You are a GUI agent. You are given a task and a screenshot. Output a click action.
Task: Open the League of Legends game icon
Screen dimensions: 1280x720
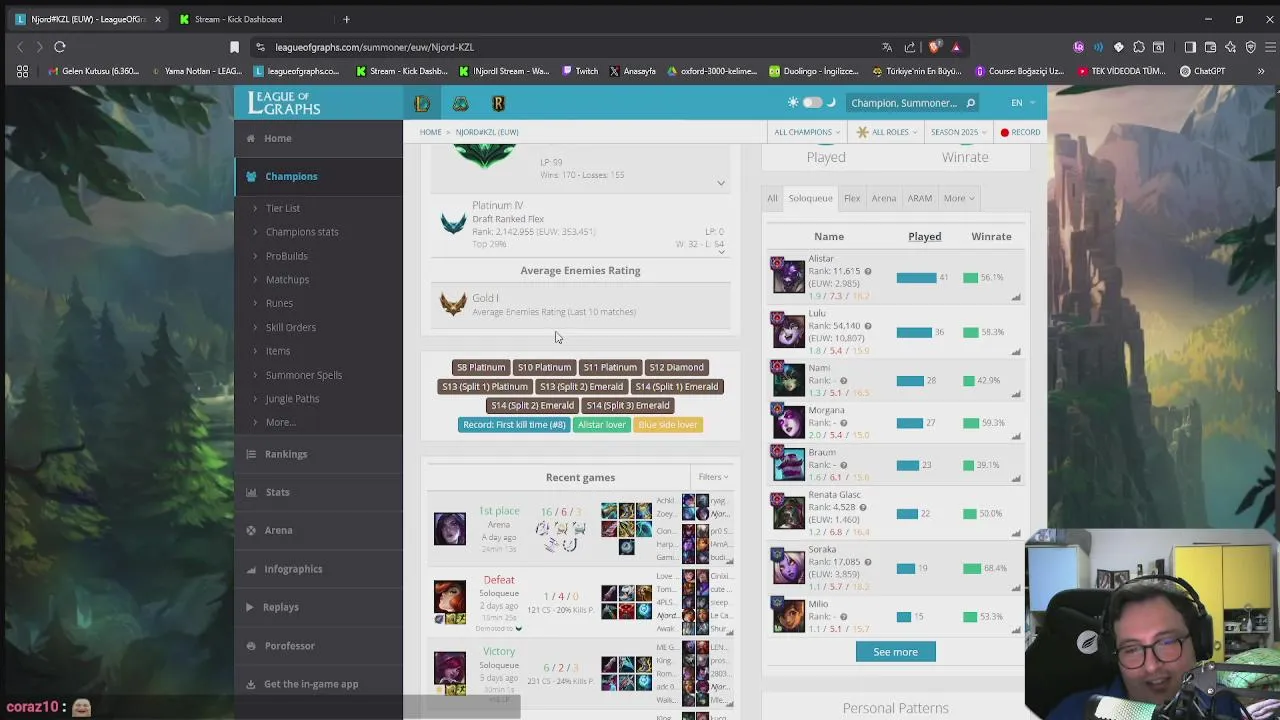coord(422,103)
